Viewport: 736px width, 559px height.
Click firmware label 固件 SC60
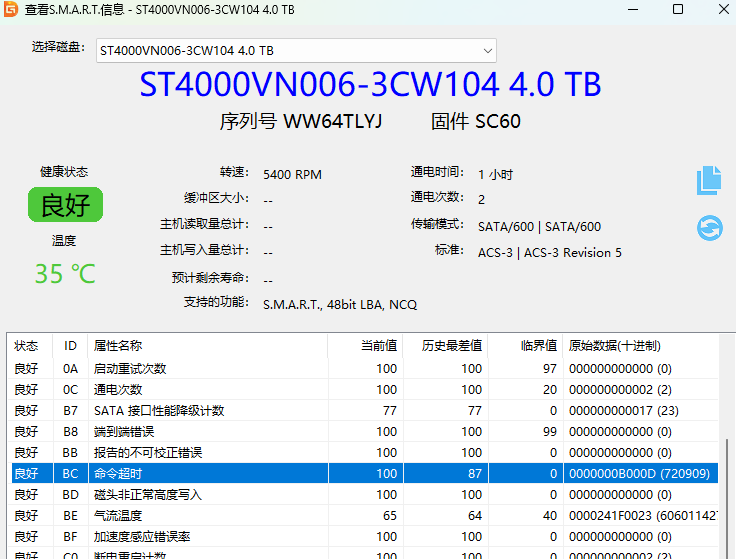(475, 121)
